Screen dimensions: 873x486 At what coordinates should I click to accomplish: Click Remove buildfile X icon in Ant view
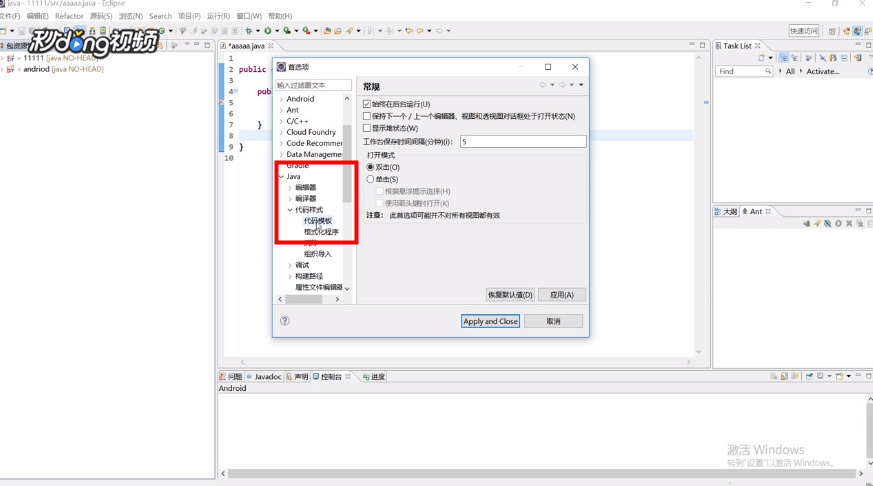tap(849, 223)
